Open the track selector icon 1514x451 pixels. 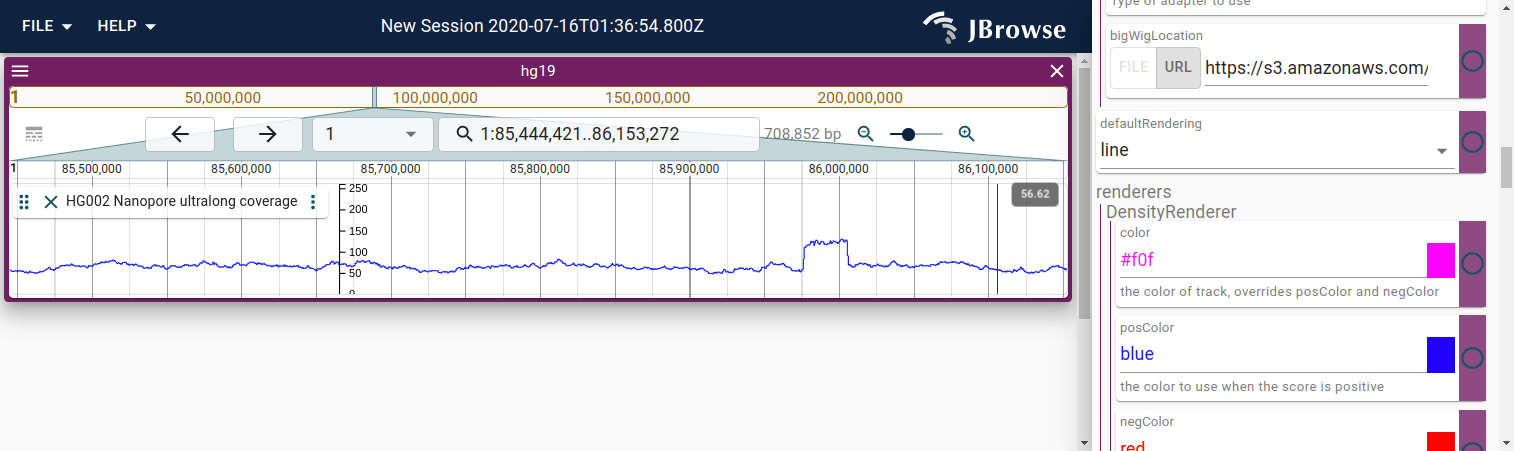coord(34,134)
